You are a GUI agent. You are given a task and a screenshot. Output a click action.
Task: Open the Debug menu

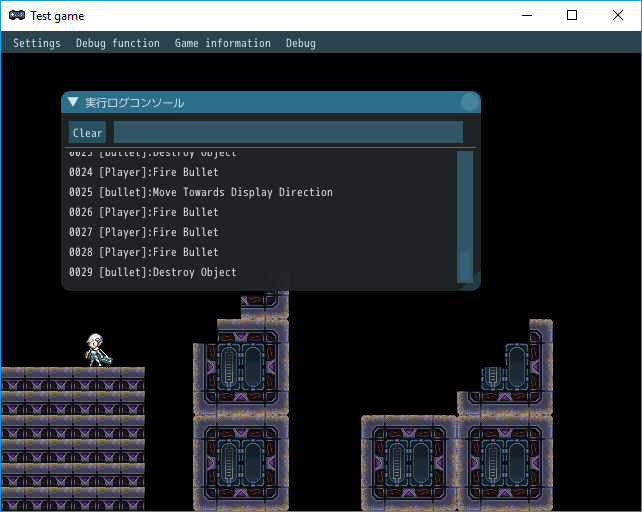[x=301, y=43]
